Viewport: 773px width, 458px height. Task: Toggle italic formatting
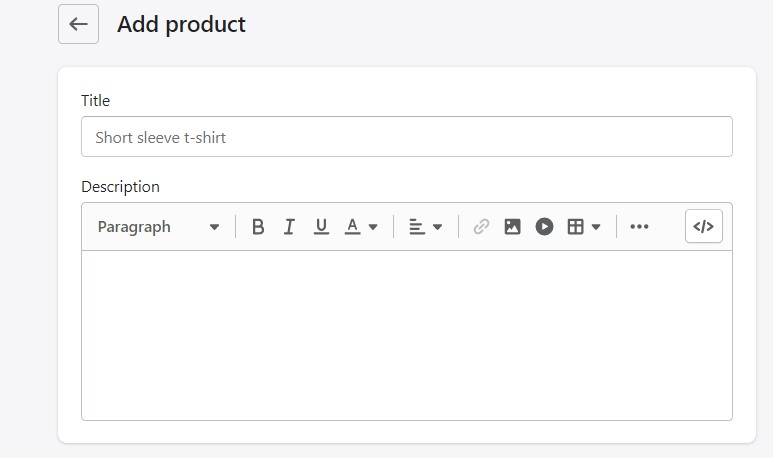(289, 227)
